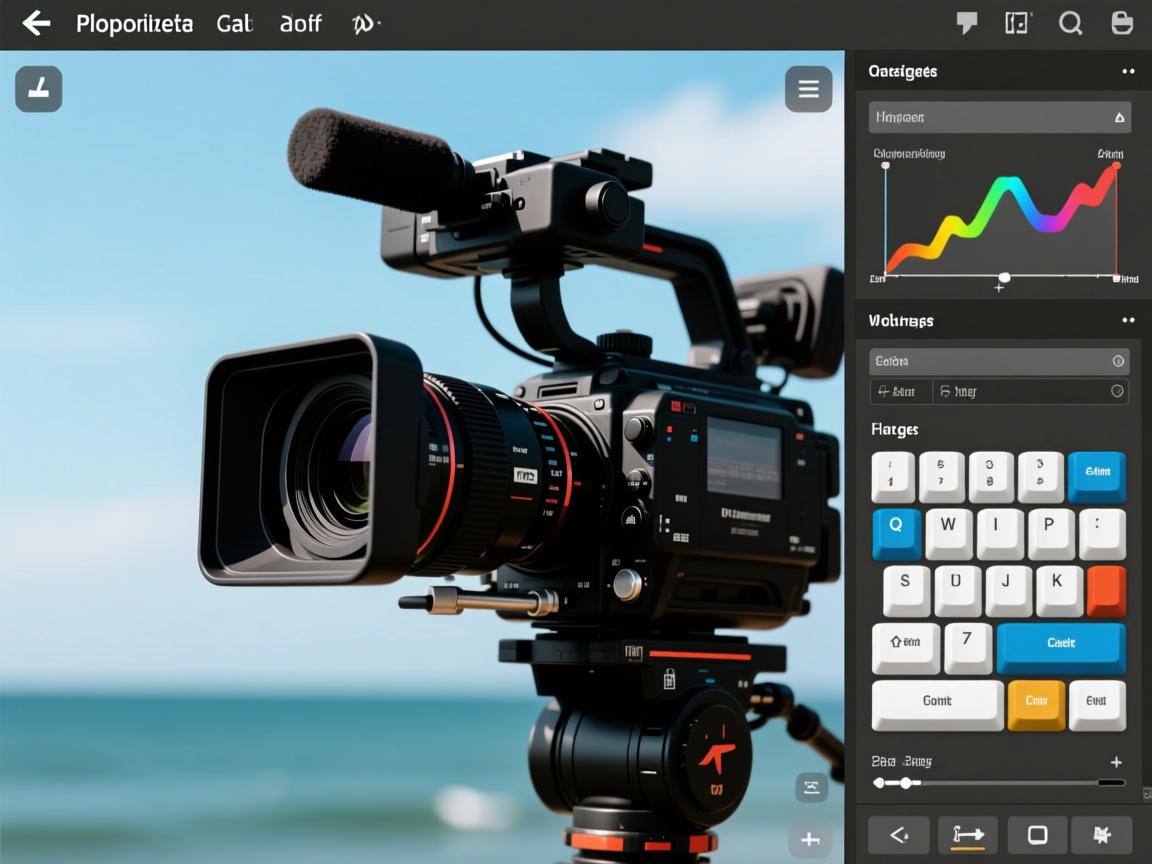Toggle the orange-red key beside K
The width and height of the screenshot is (1152, 864).
click(1106, 590)
